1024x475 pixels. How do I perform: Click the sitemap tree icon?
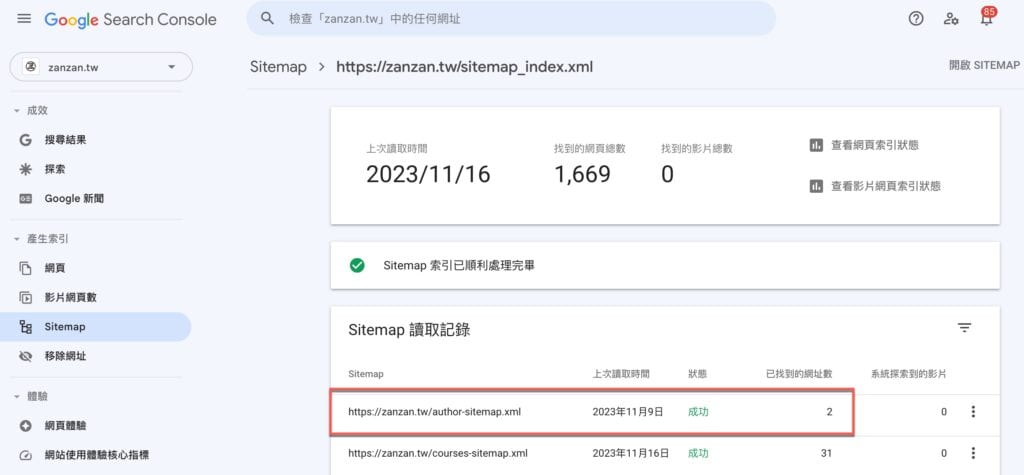tap(25, 327)
